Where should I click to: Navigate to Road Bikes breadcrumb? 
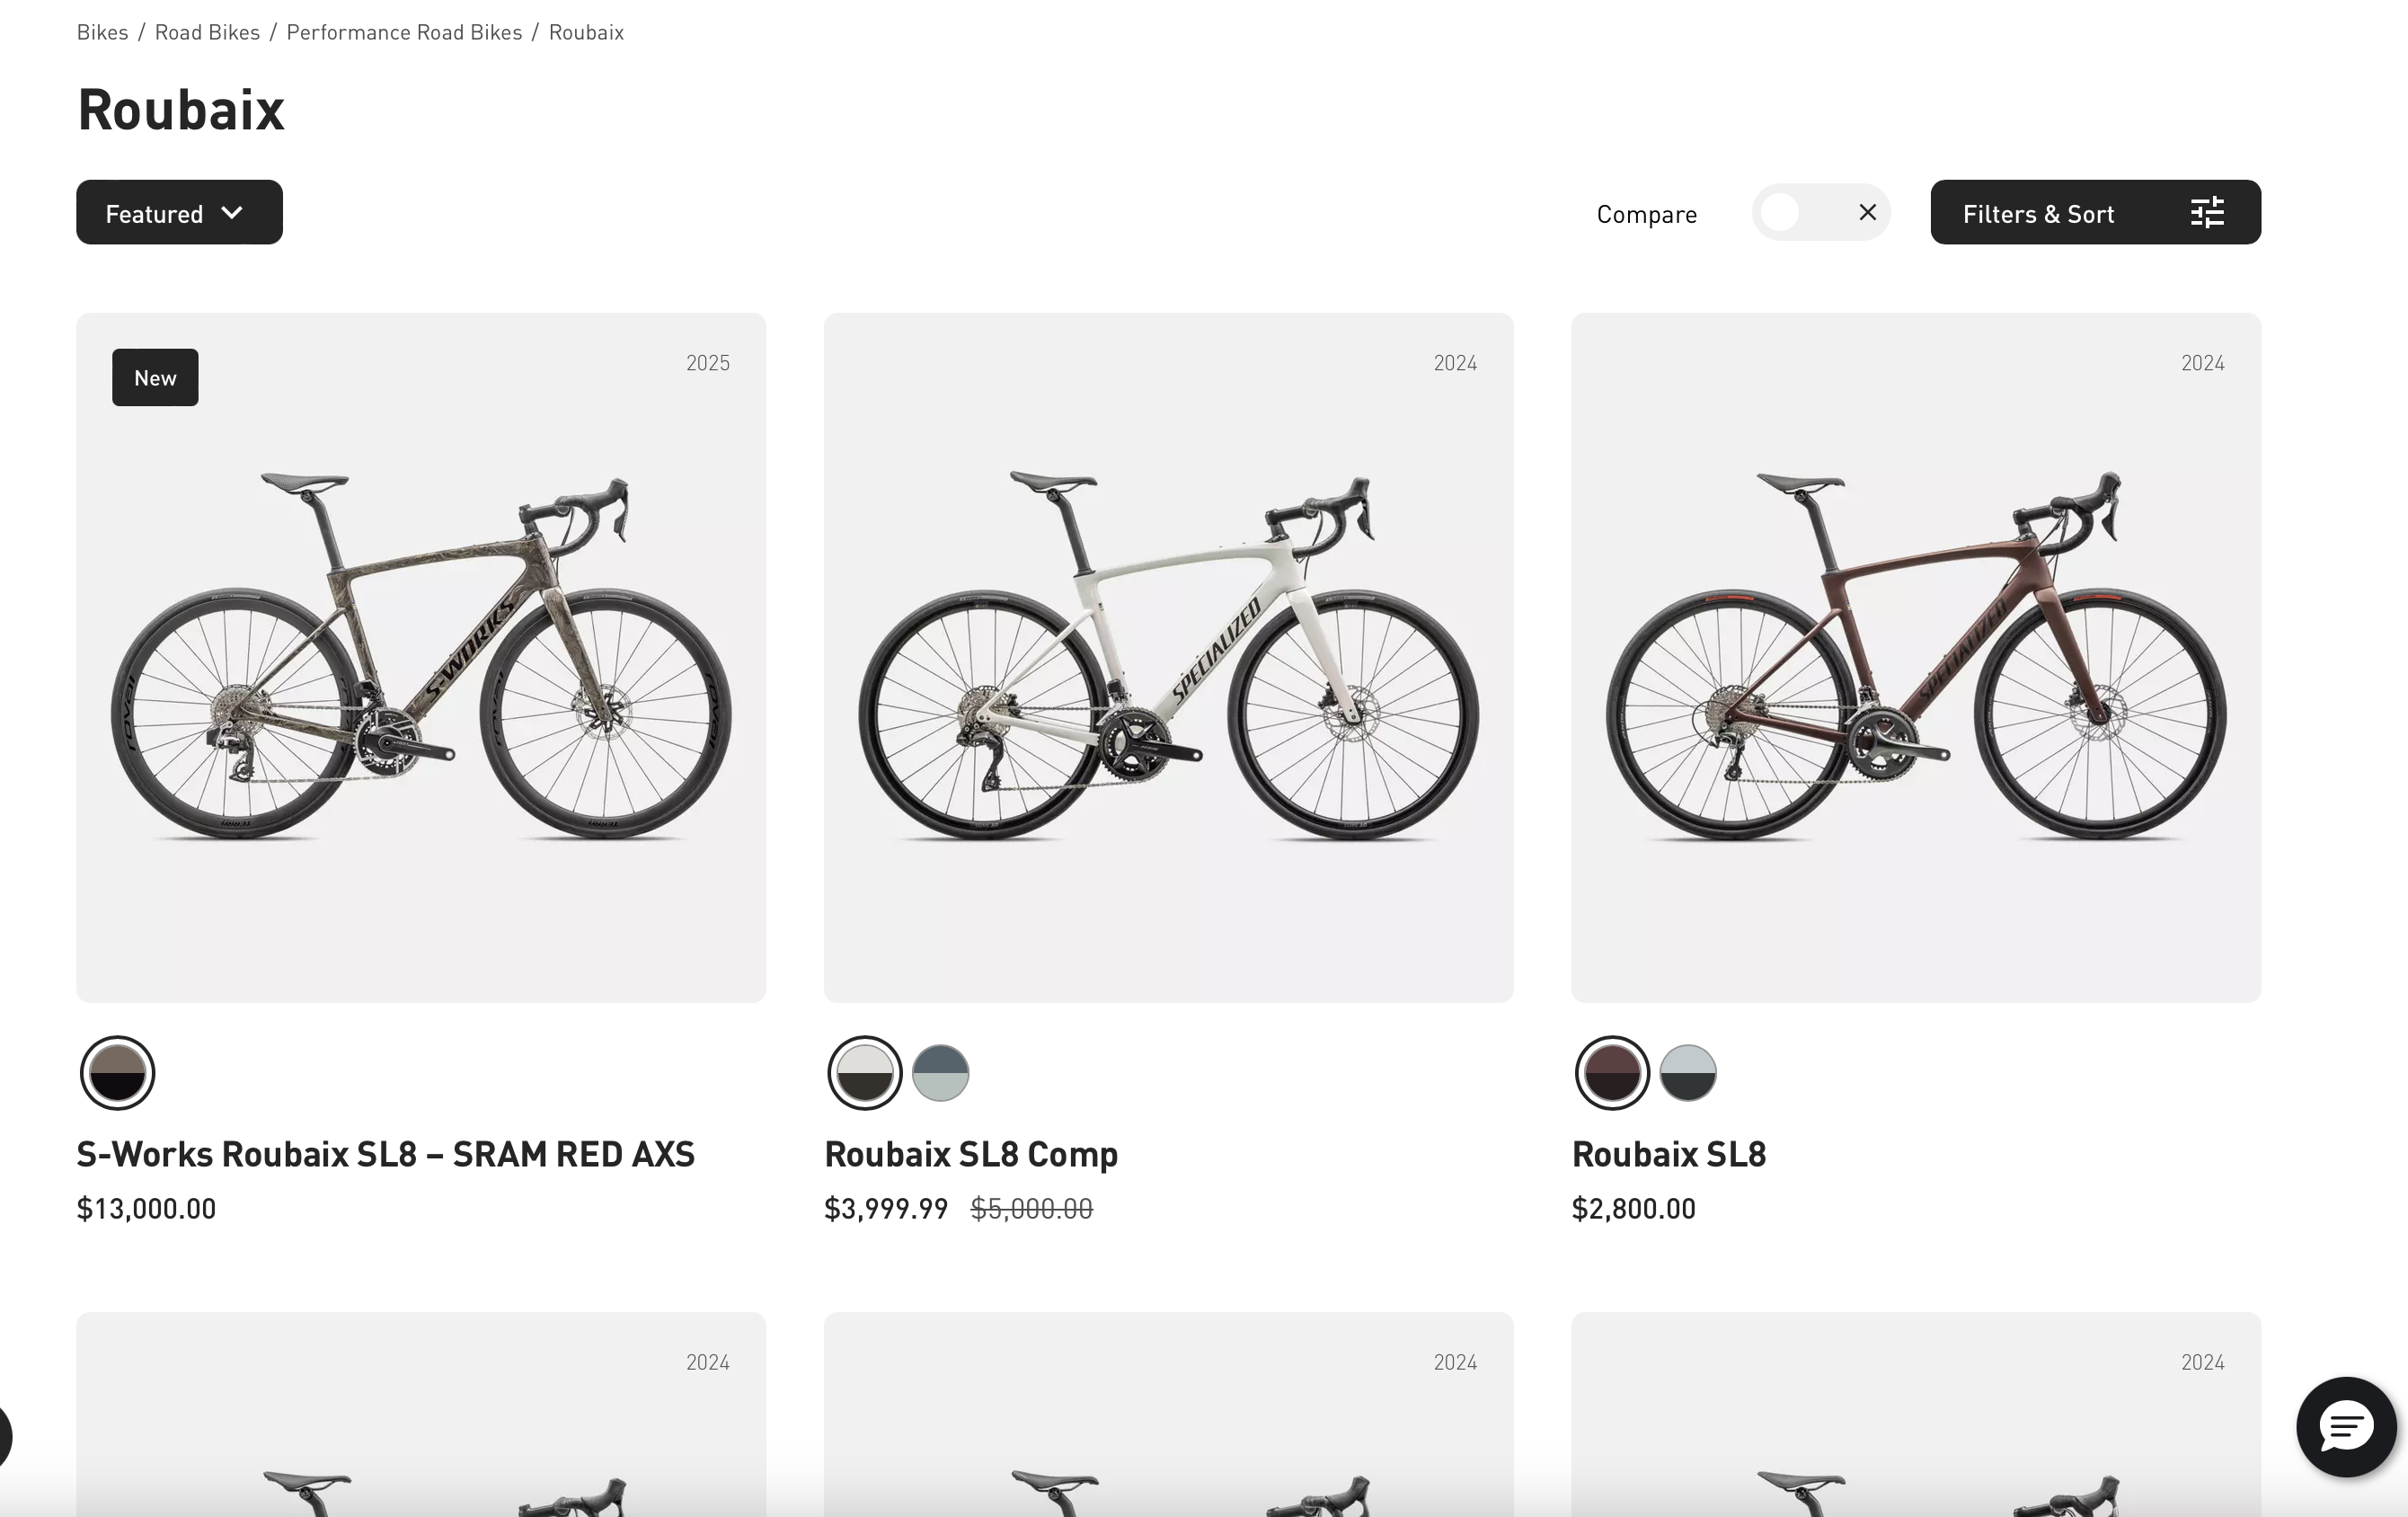point(207,32)
